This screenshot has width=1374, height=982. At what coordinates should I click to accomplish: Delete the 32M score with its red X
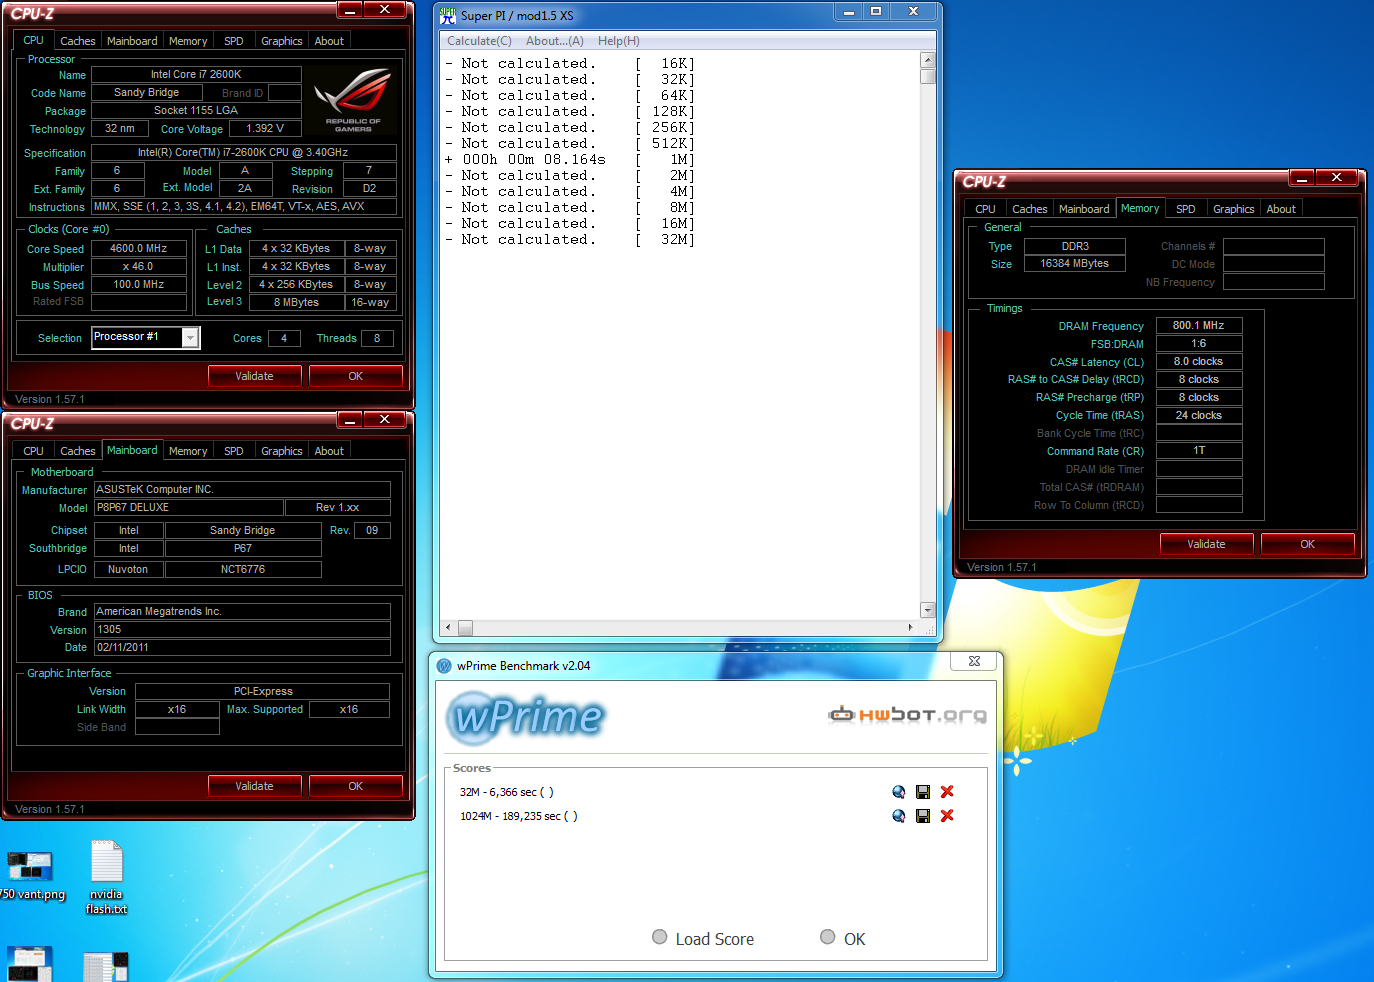tap(947, 792)
